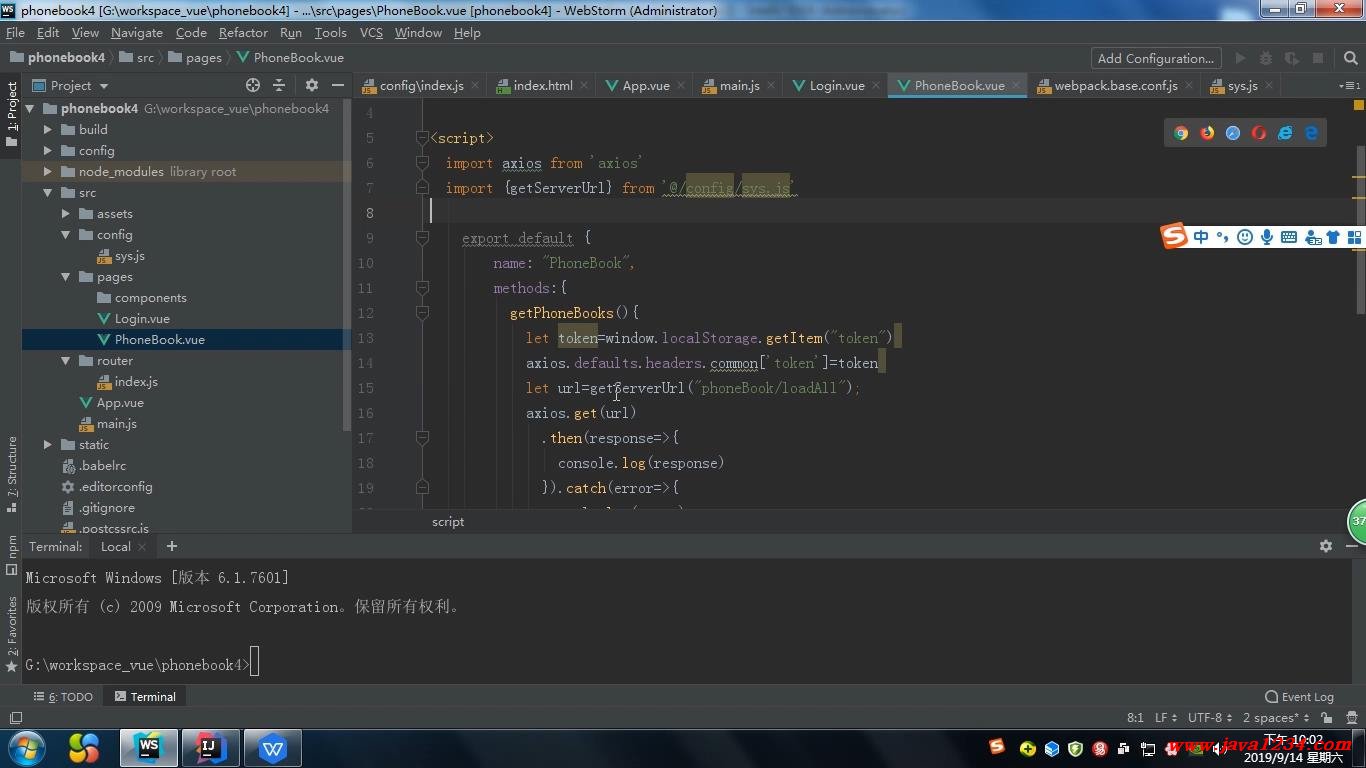
Task: Open preview in Chrome browser icon
Action: 1181,133
